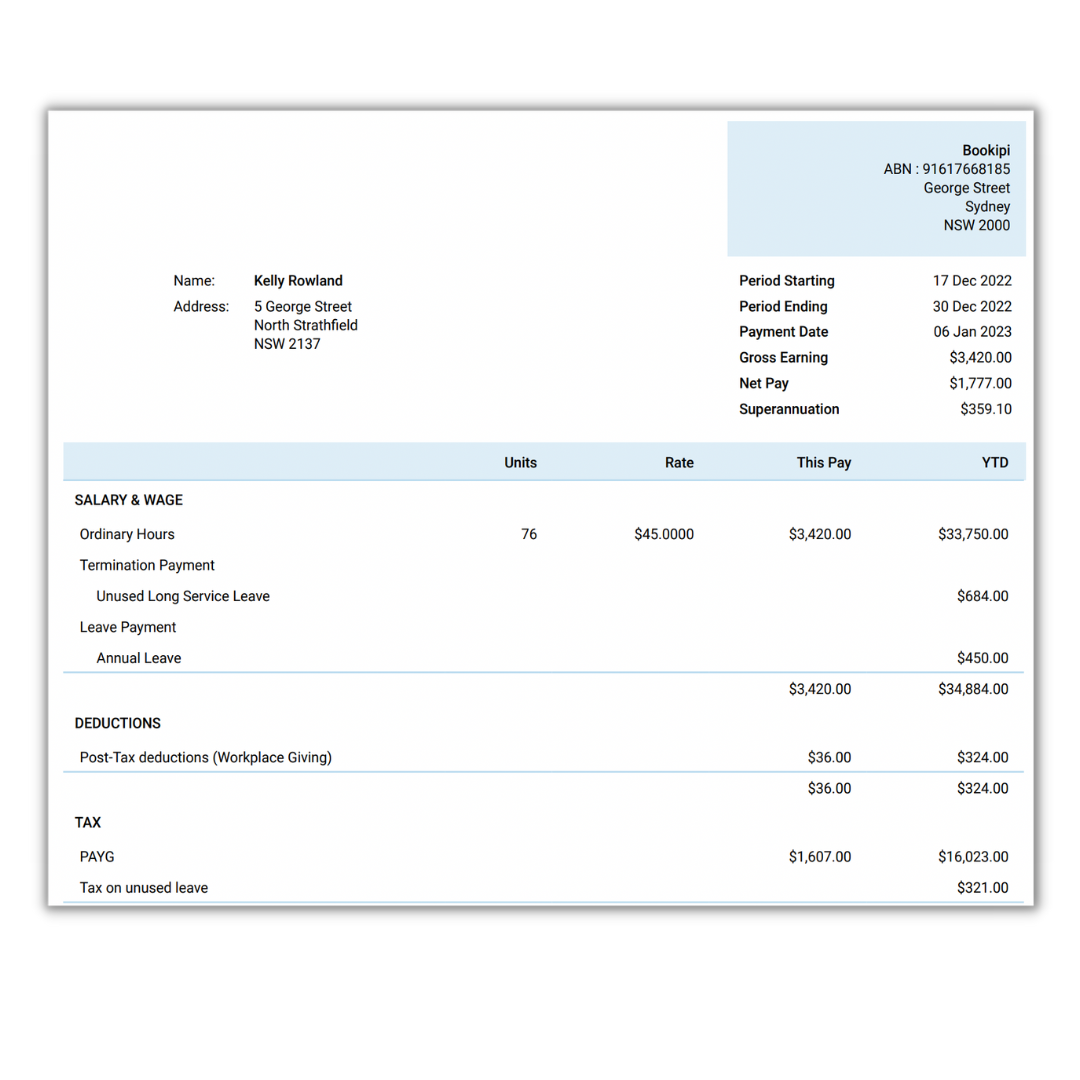Select the Unused Long Service Leave label

(x=183, y=597)
